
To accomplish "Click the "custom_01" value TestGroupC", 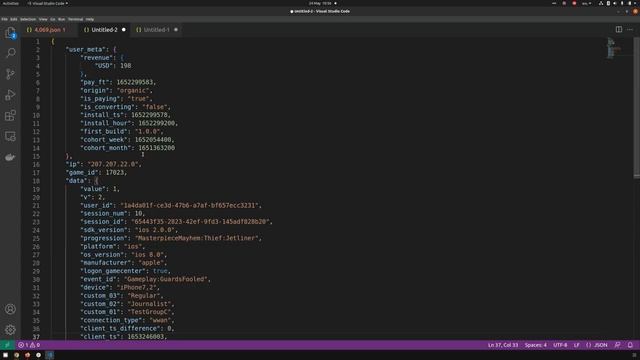I will coord(149,312).
